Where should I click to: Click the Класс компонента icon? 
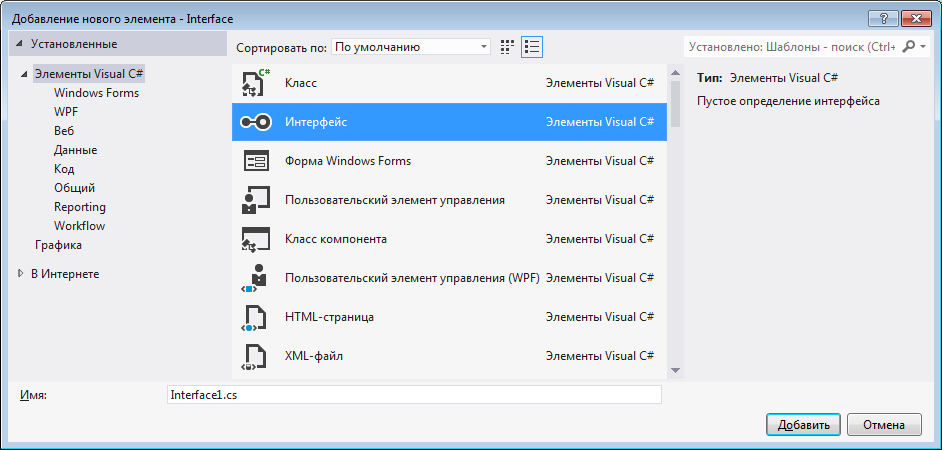point(256,240)
